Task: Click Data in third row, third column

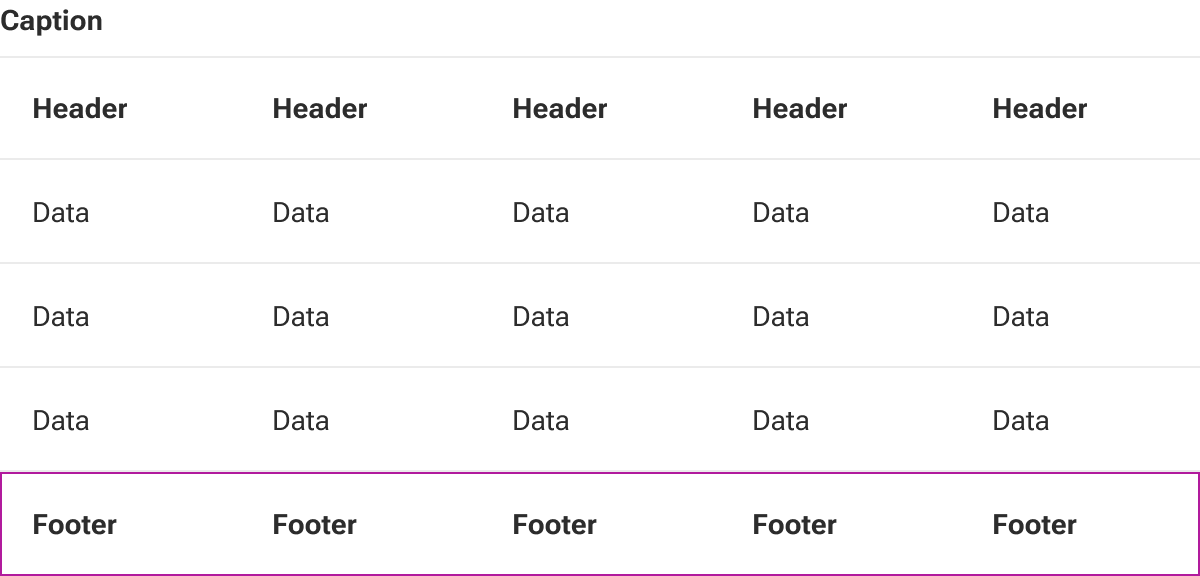Action: [600, 420]
